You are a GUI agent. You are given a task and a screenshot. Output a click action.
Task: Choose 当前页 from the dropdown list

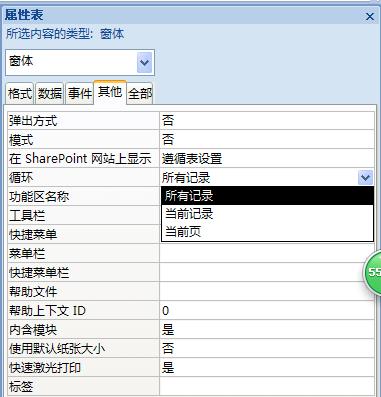pos(267,231)
